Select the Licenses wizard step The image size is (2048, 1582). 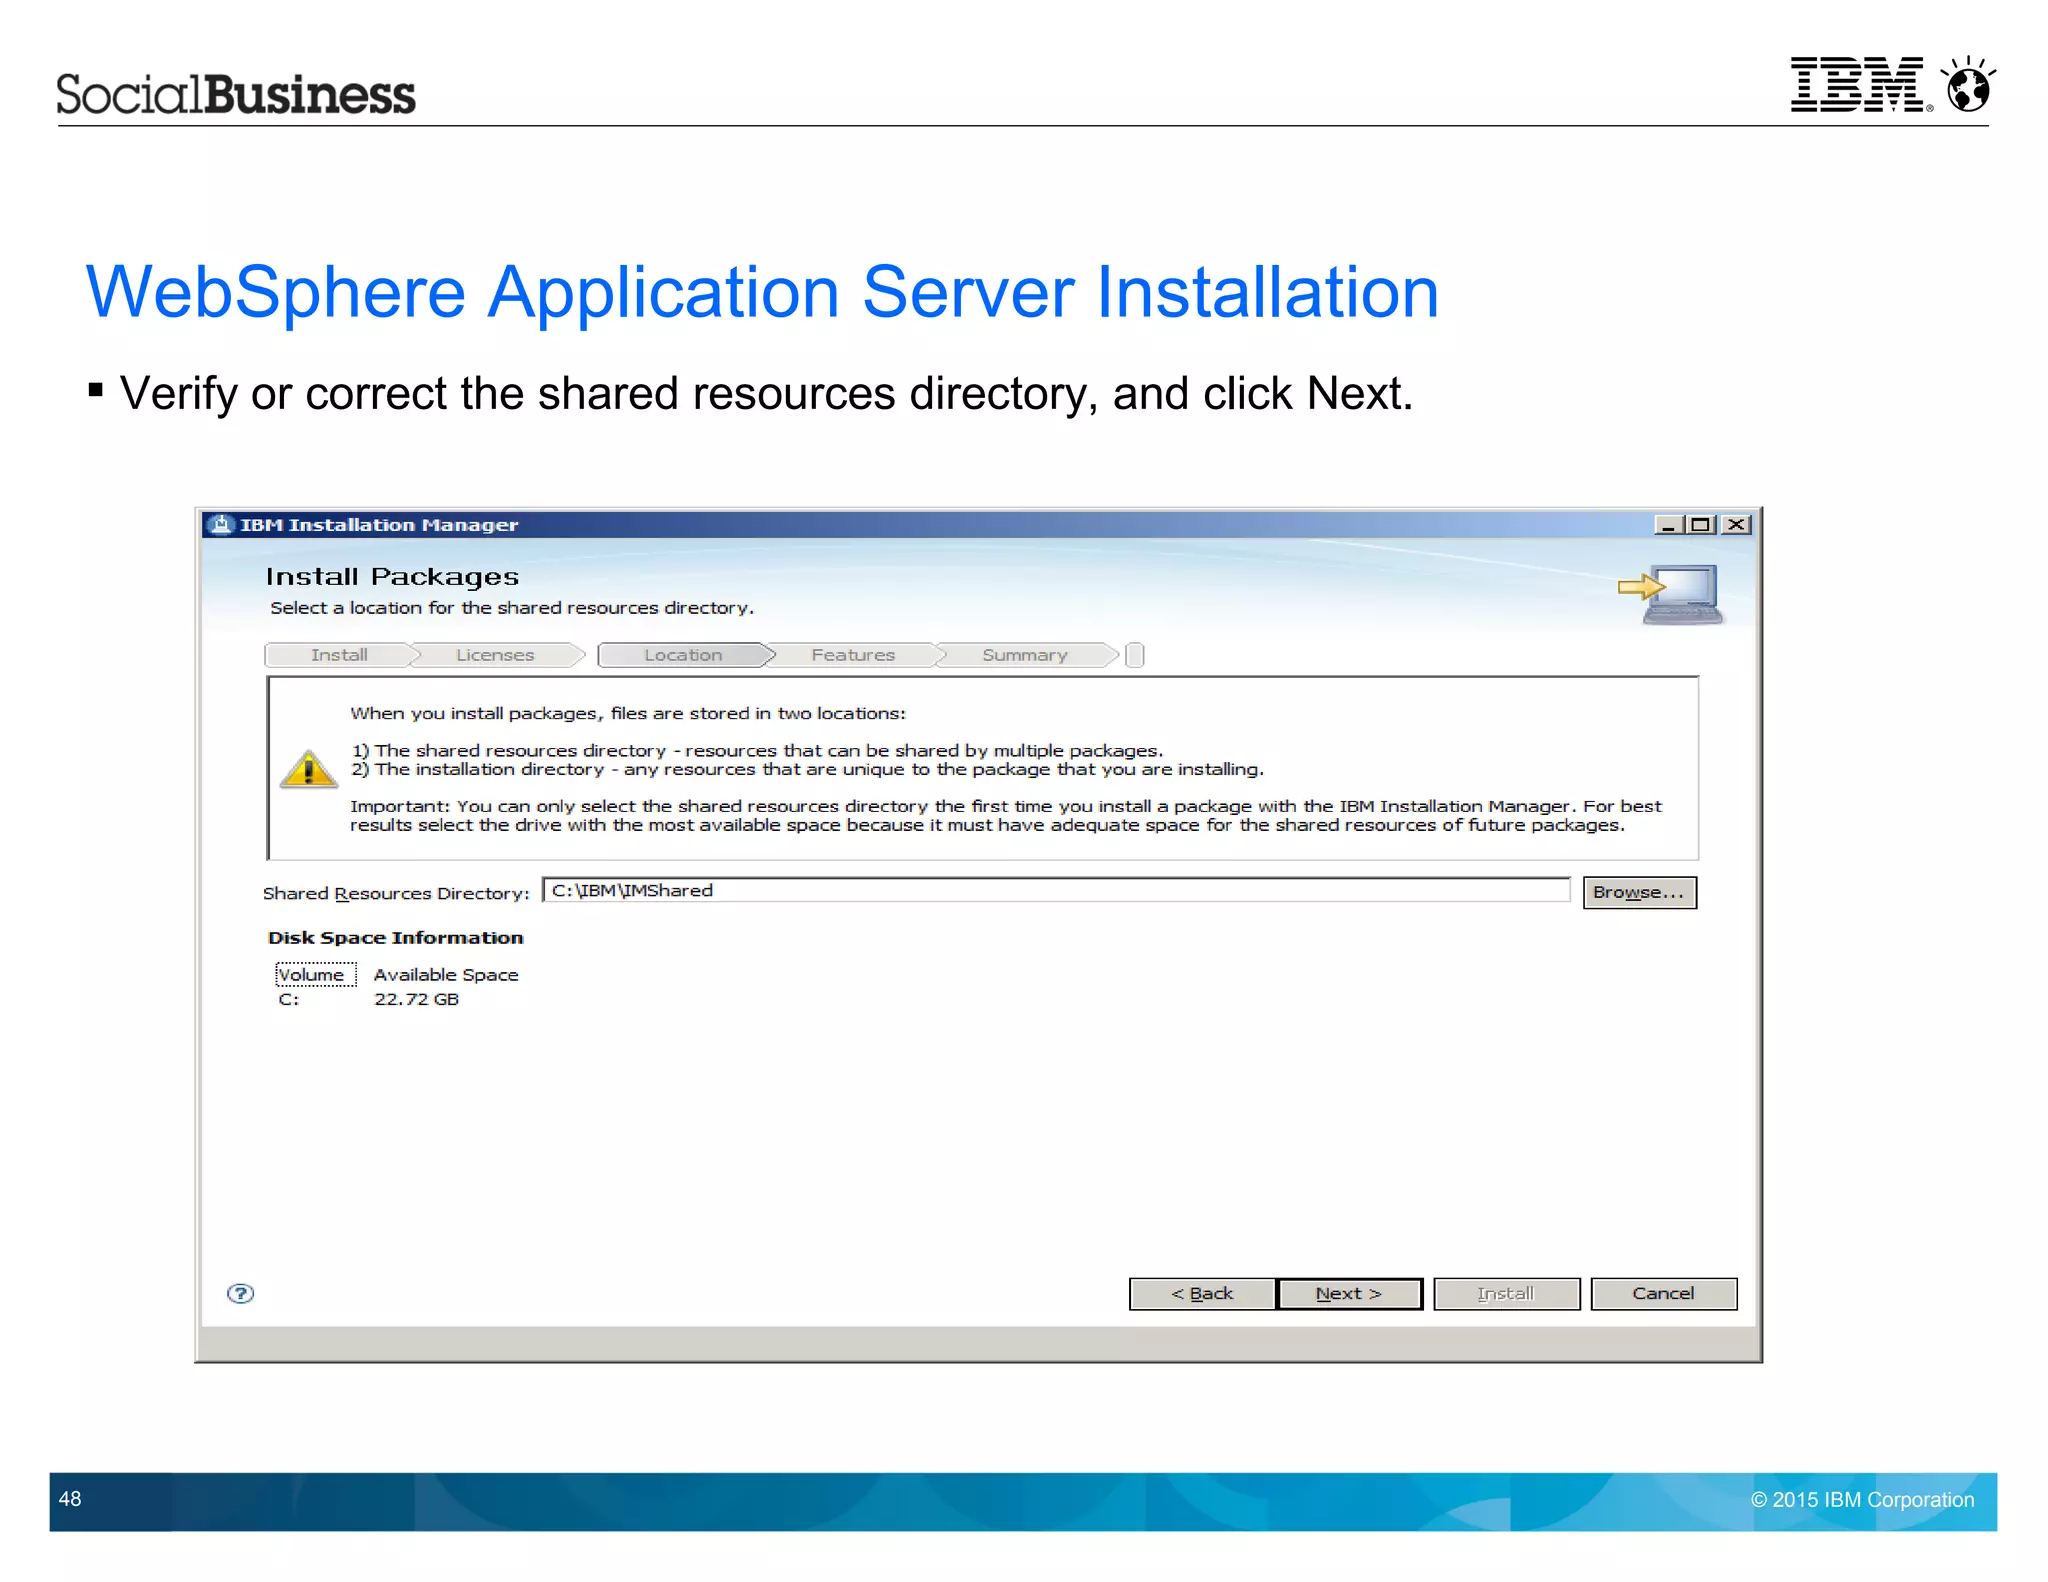(495, 655)
